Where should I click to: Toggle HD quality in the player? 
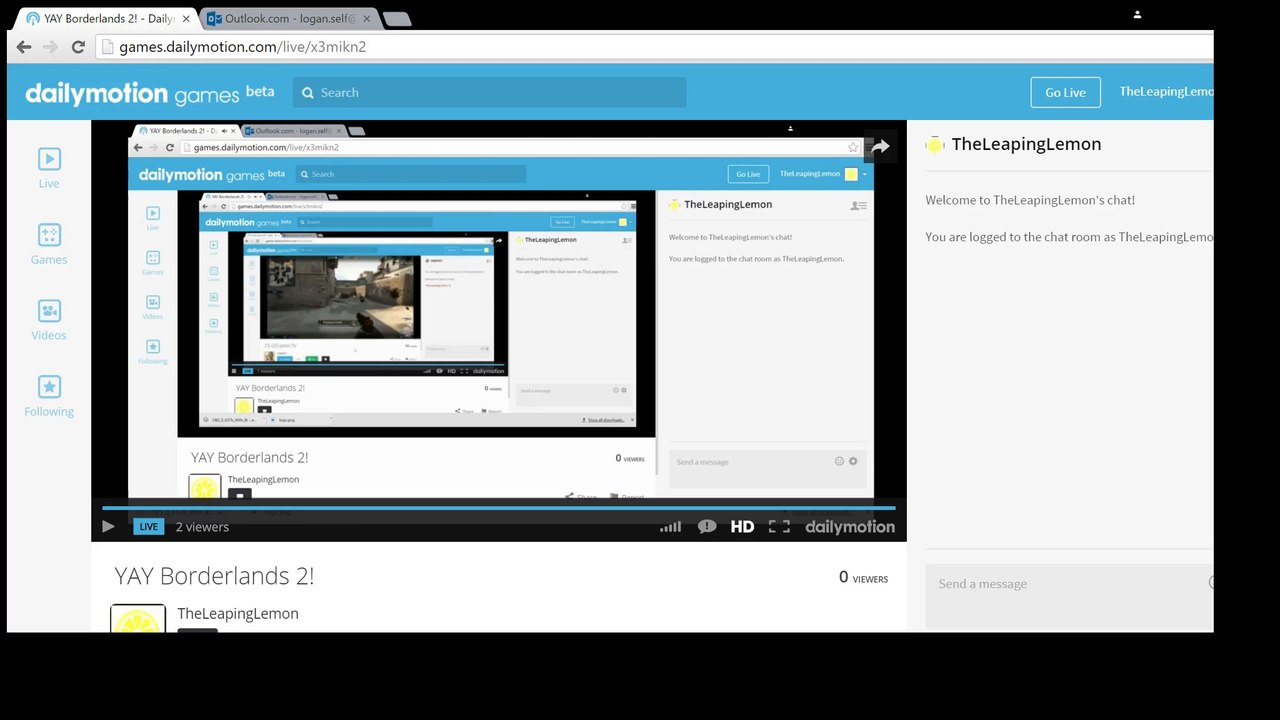742,527
